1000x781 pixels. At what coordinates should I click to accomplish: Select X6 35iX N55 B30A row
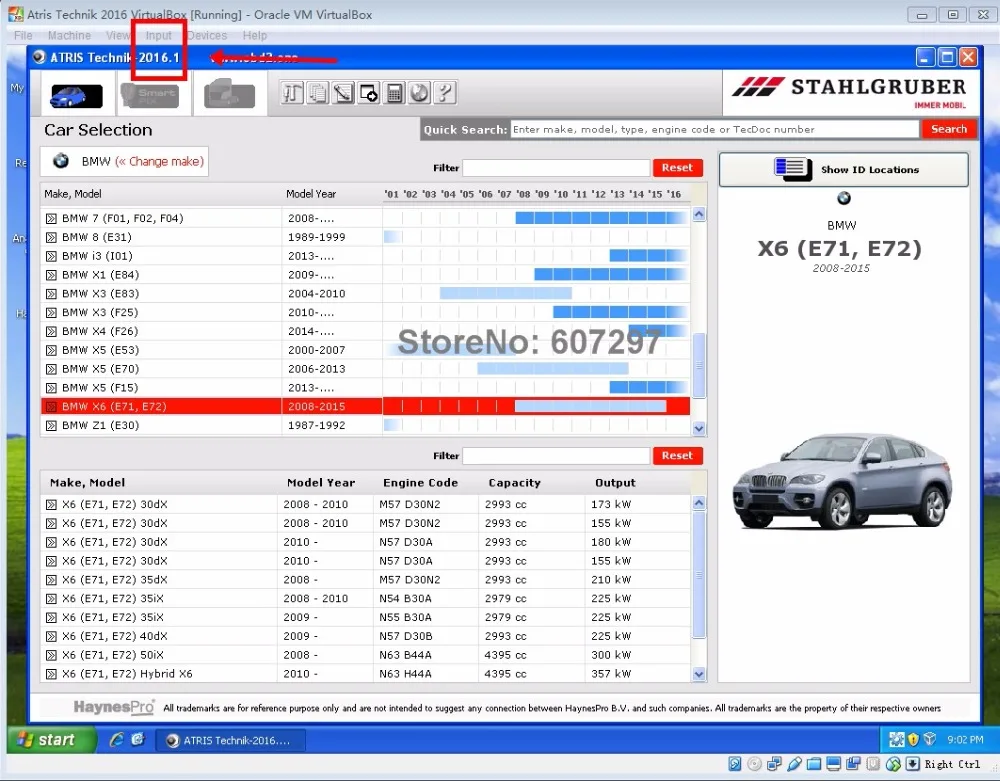click(x=365, y=617)
